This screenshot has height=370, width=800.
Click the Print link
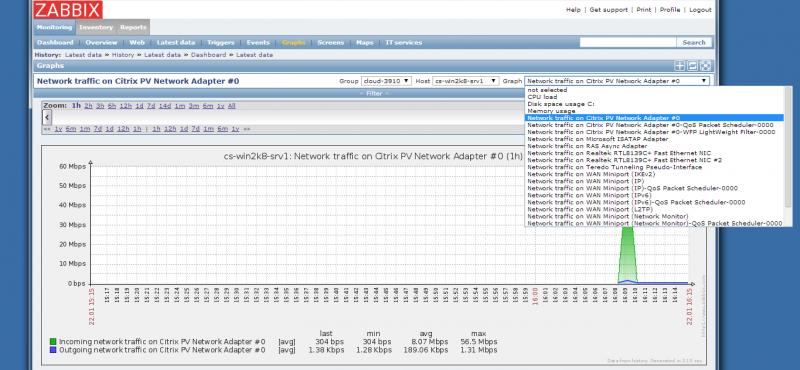(643, 10)
